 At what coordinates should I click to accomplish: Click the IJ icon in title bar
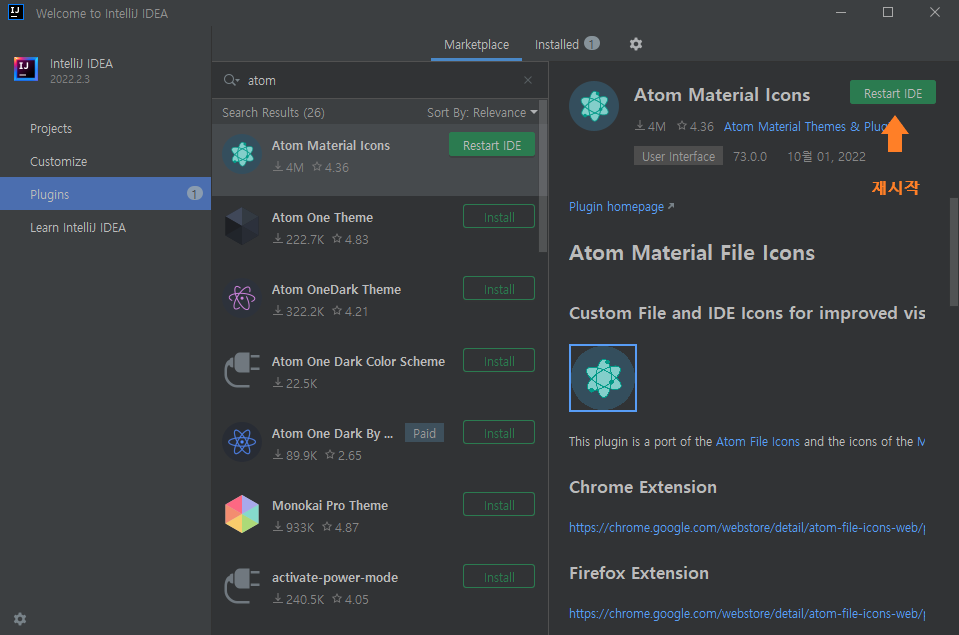tap(16, 12)
